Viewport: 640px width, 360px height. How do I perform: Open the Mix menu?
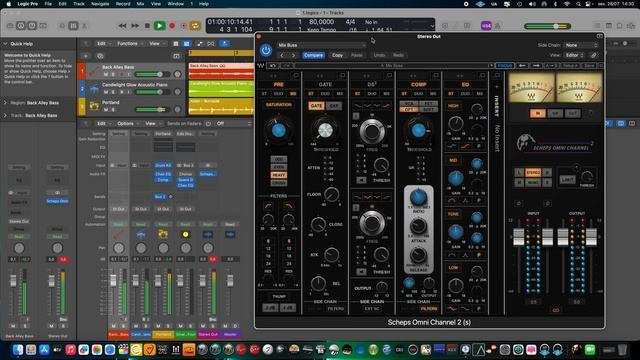click(140, 4)
